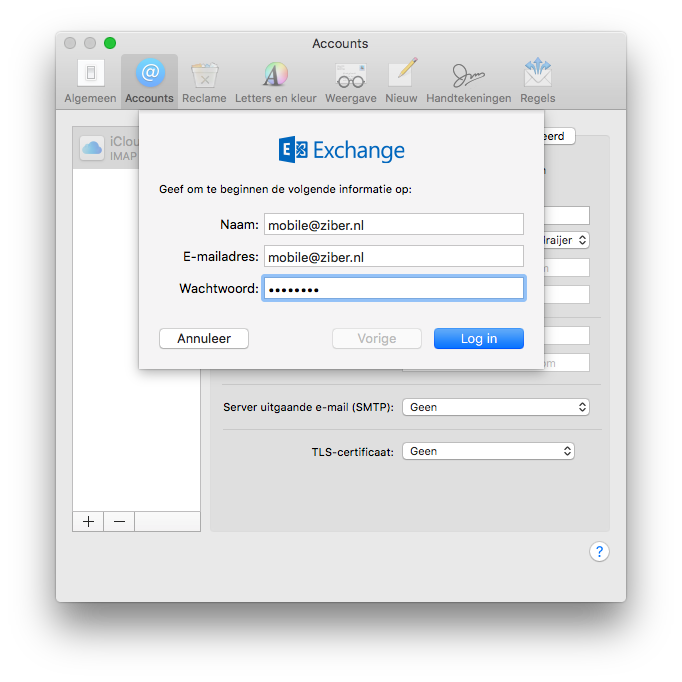Focus the Wachtwoord password field

(394, 288)
